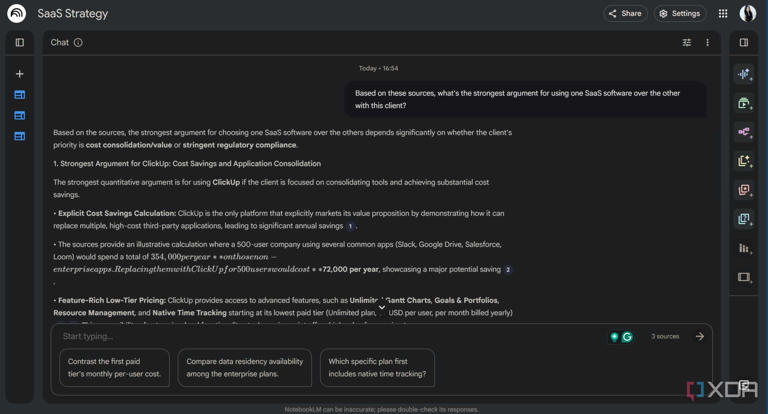Click the SaaS Strategy notebook title
Image resolution: width=768 pixels, height=414 pixels.
point(72,14)
